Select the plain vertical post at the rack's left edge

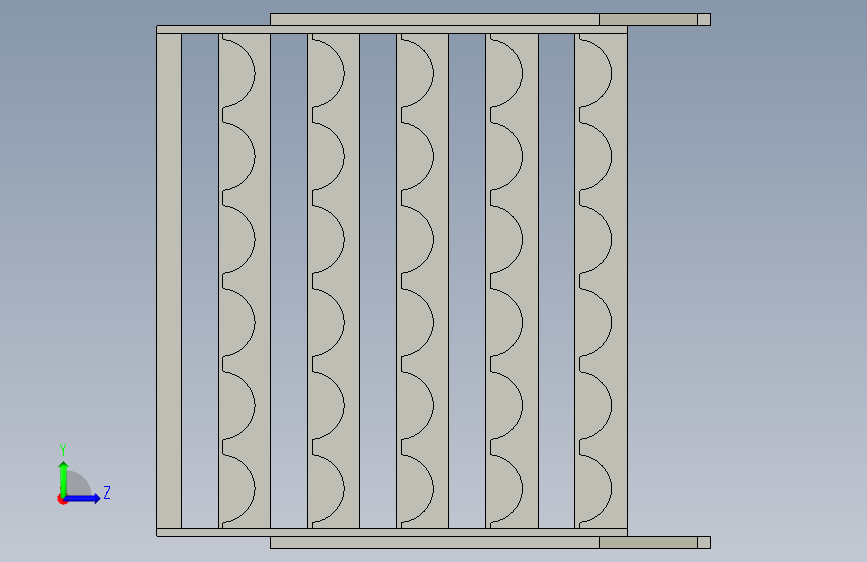pos(169,281)
